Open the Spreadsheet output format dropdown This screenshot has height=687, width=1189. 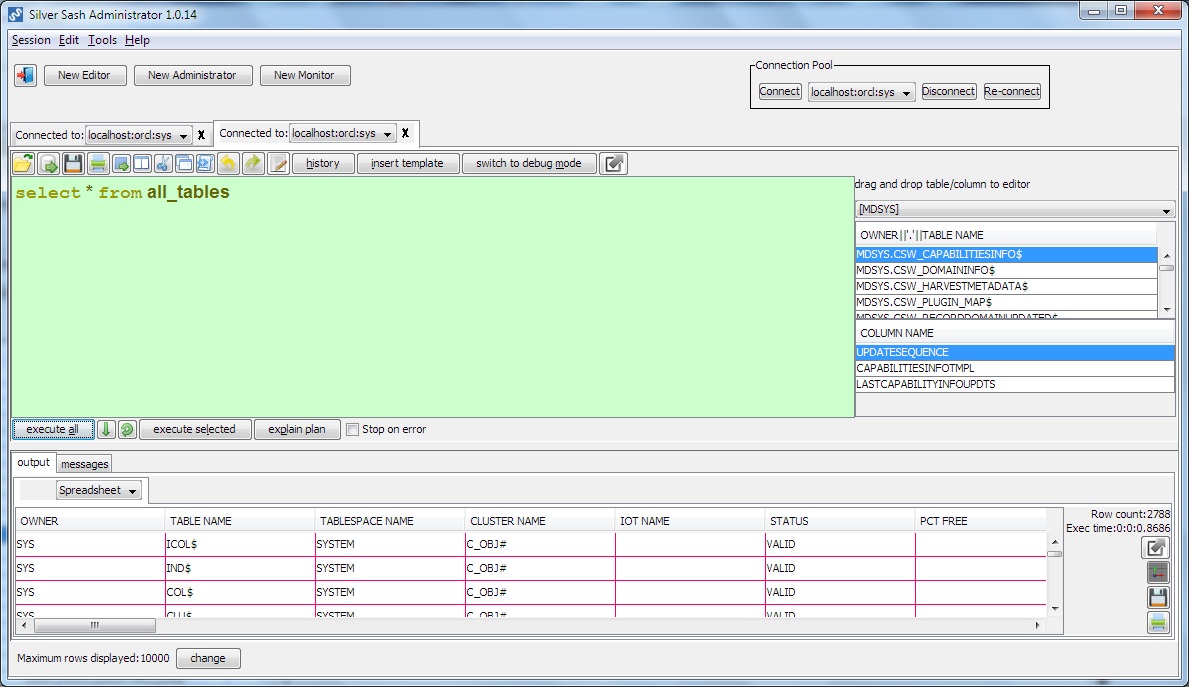point(99,490)
